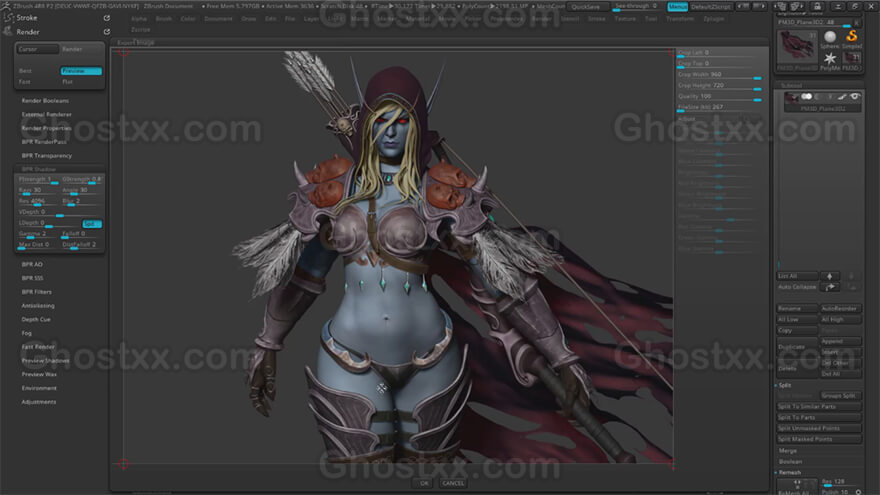Select the SimpleBrush tool icon
Image resolution: width=880 pixels, height=495 pixels.
(x=851, y=38)
